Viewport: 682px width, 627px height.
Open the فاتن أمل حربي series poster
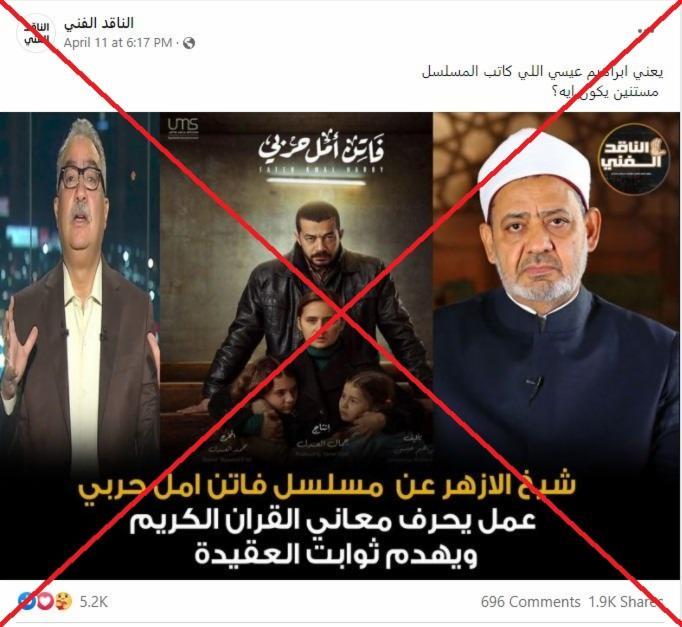click(x=296, y=287)
